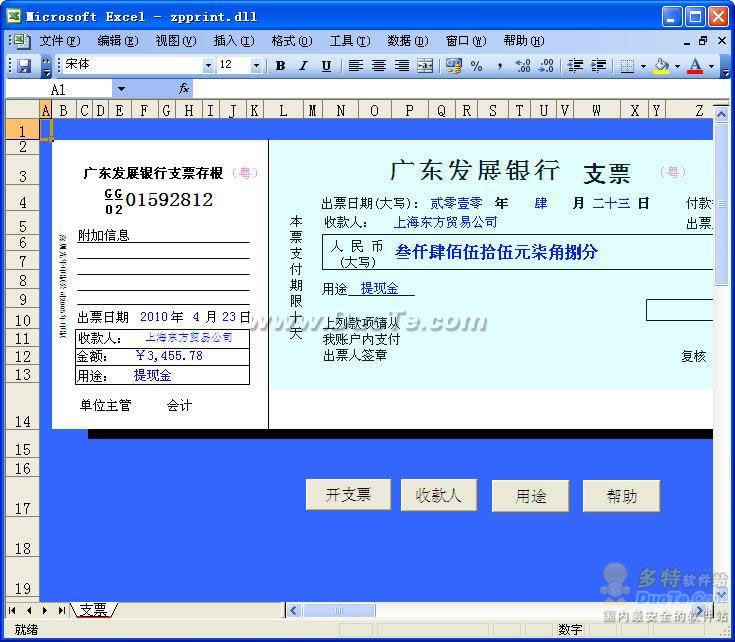
Task: Open 插入 menu
Action: [x=234, y=41]
